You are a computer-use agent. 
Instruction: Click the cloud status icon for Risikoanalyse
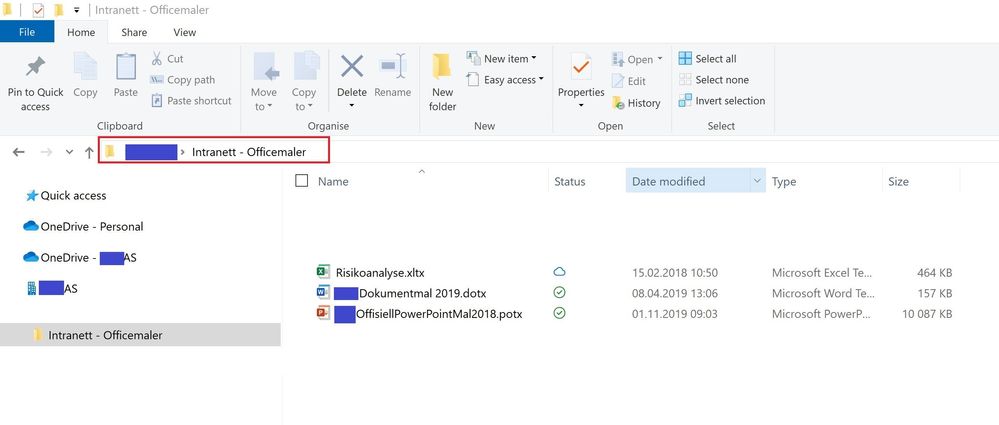click(559, 272)
